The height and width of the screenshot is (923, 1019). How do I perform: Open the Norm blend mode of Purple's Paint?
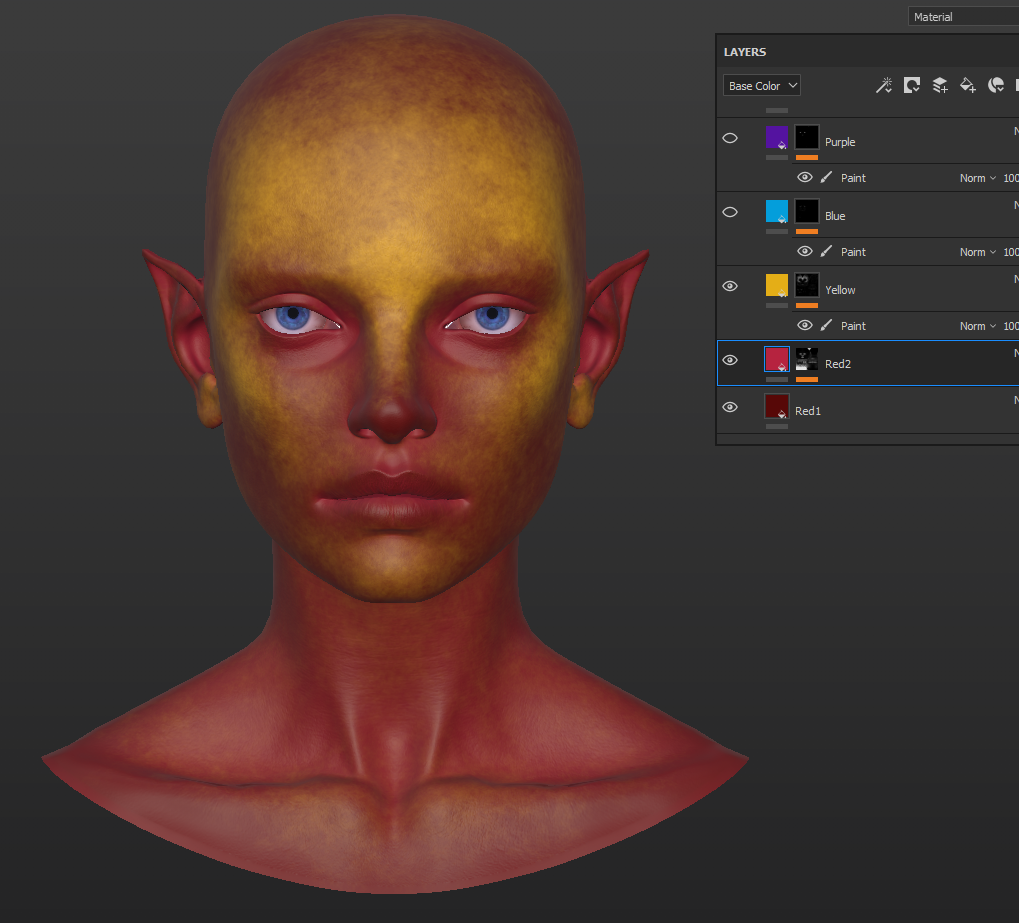977,178
